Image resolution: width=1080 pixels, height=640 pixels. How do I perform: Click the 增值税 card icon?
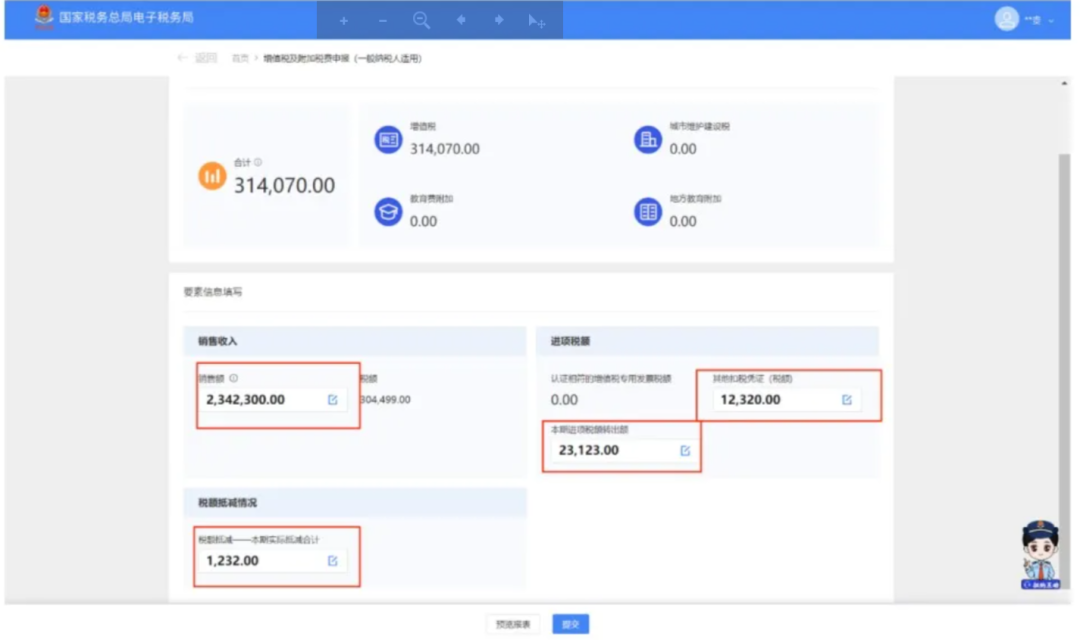pos(388,140)
